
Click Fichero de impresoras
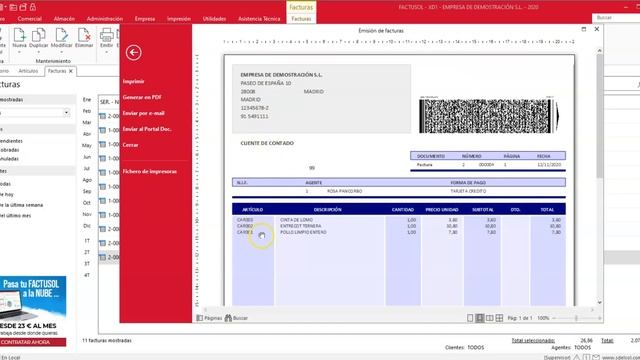click(150, 171)
